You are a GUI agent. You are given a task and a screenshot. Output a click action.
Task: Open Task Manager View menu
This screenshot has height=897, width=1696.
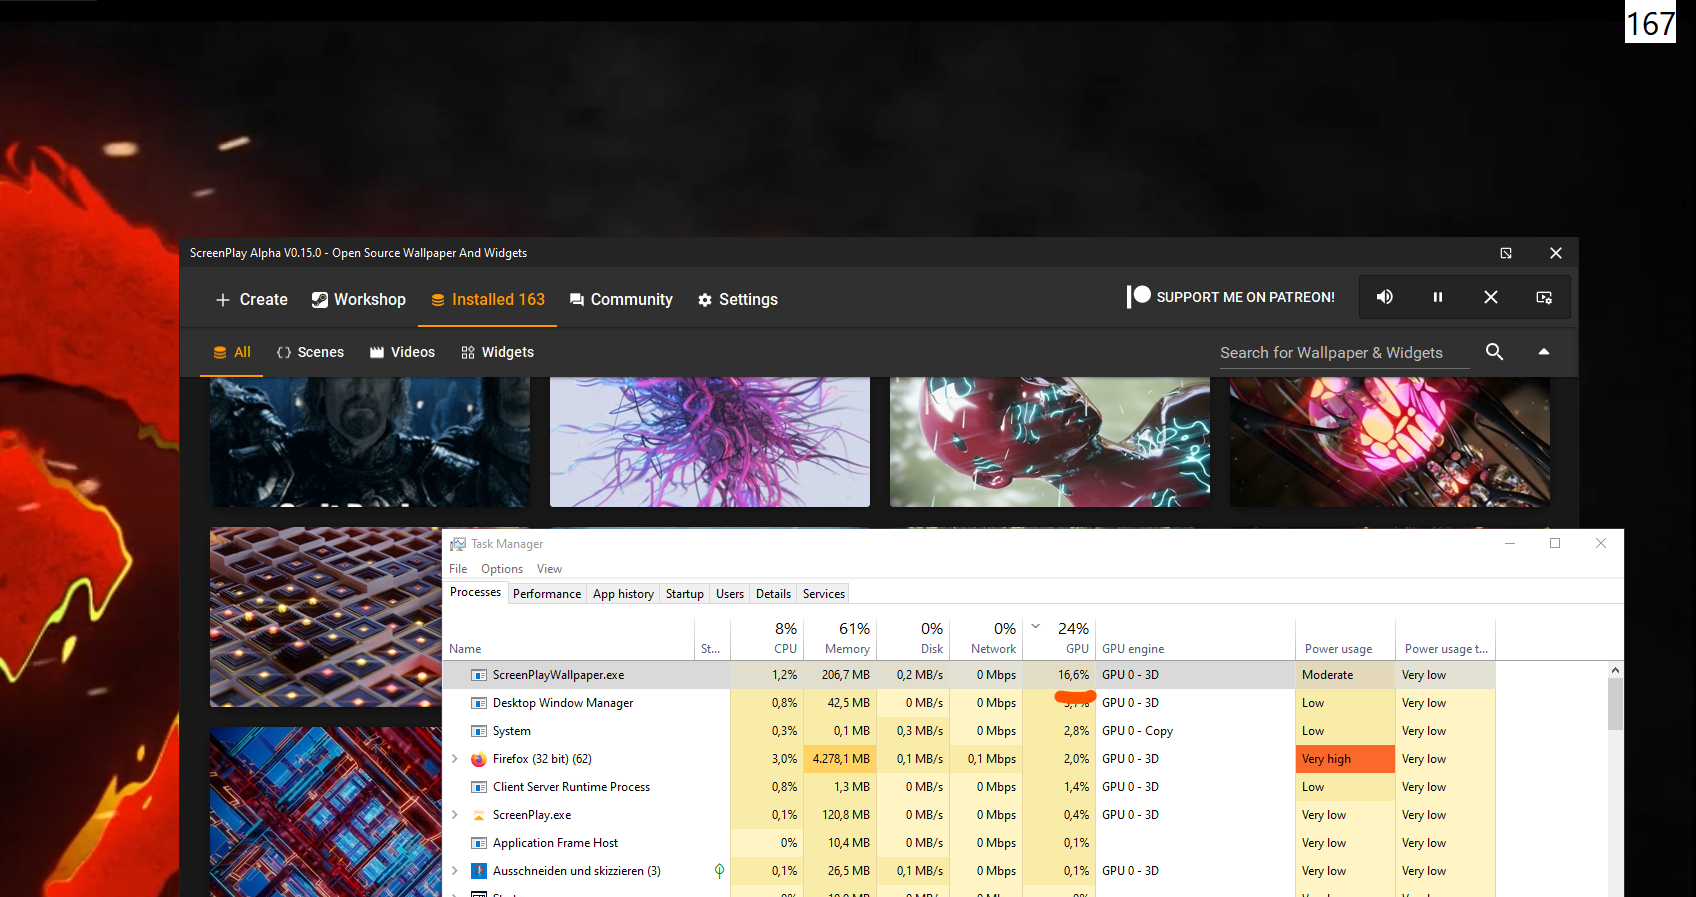[x=549, y=569]
